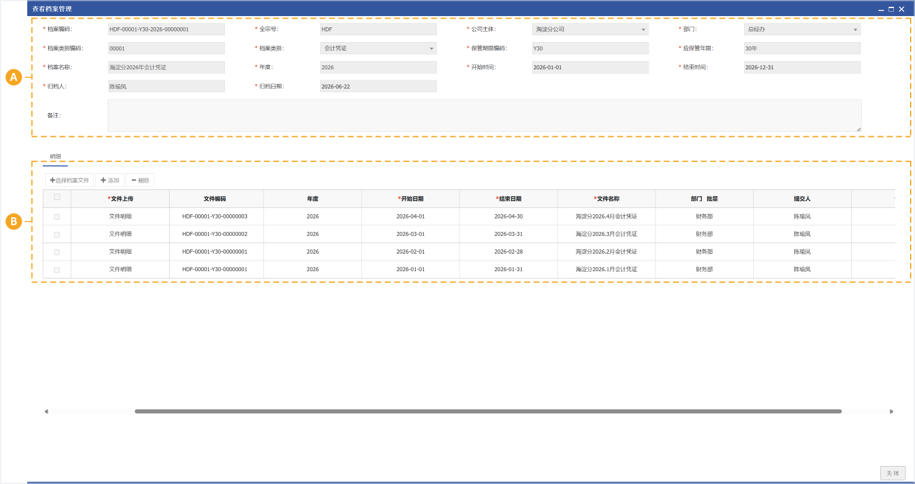Check the row starting 2026-02-01
Screen dimensions: 915x484
[57, 252]
